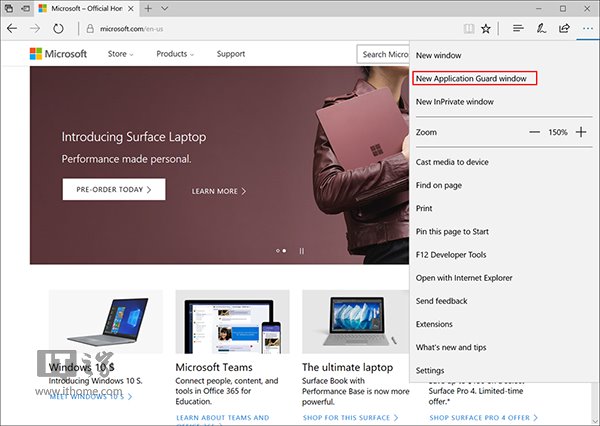600x426 pixels.
Task: Open SHOP SURFACE PRO 4 OFFER link
Action: coord(483,418)
